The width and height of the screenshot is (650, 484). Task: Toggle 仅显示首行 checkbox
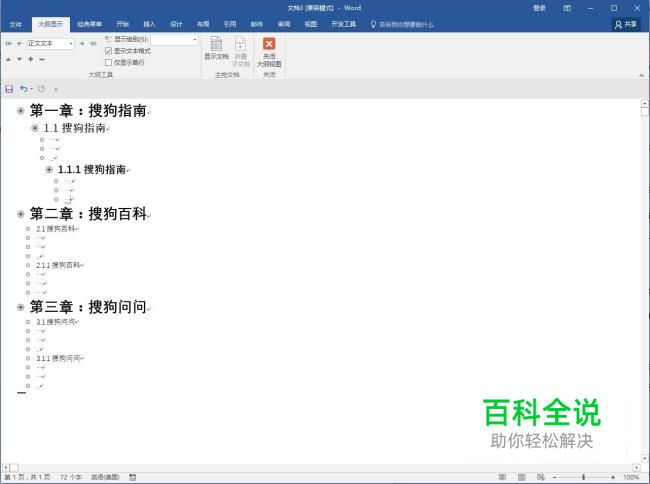[109, 62]
